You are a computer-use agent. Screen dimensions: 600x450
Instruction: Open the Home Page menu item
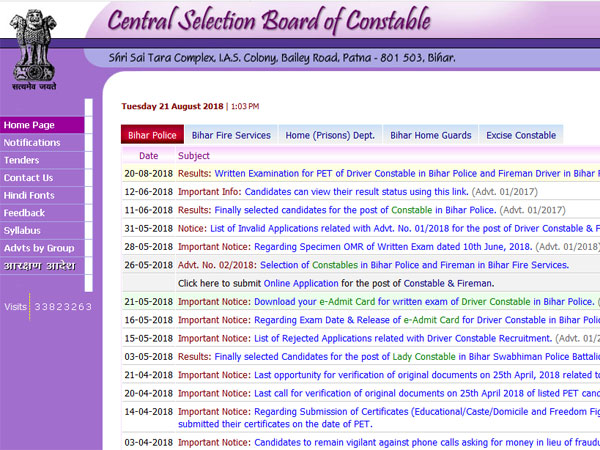pyautogui.click(x=30, y=125)
